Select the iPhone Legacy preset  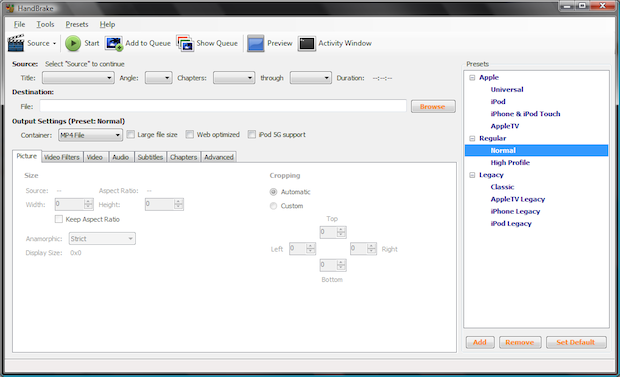point(515,212)
